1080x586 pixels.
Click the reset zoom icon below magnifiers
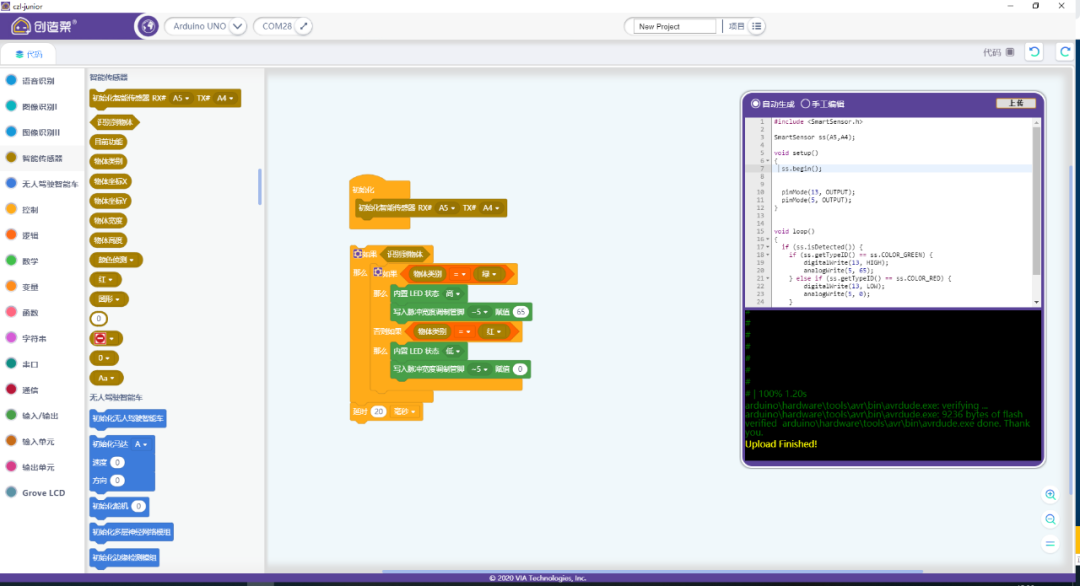tap(1050, 543)
